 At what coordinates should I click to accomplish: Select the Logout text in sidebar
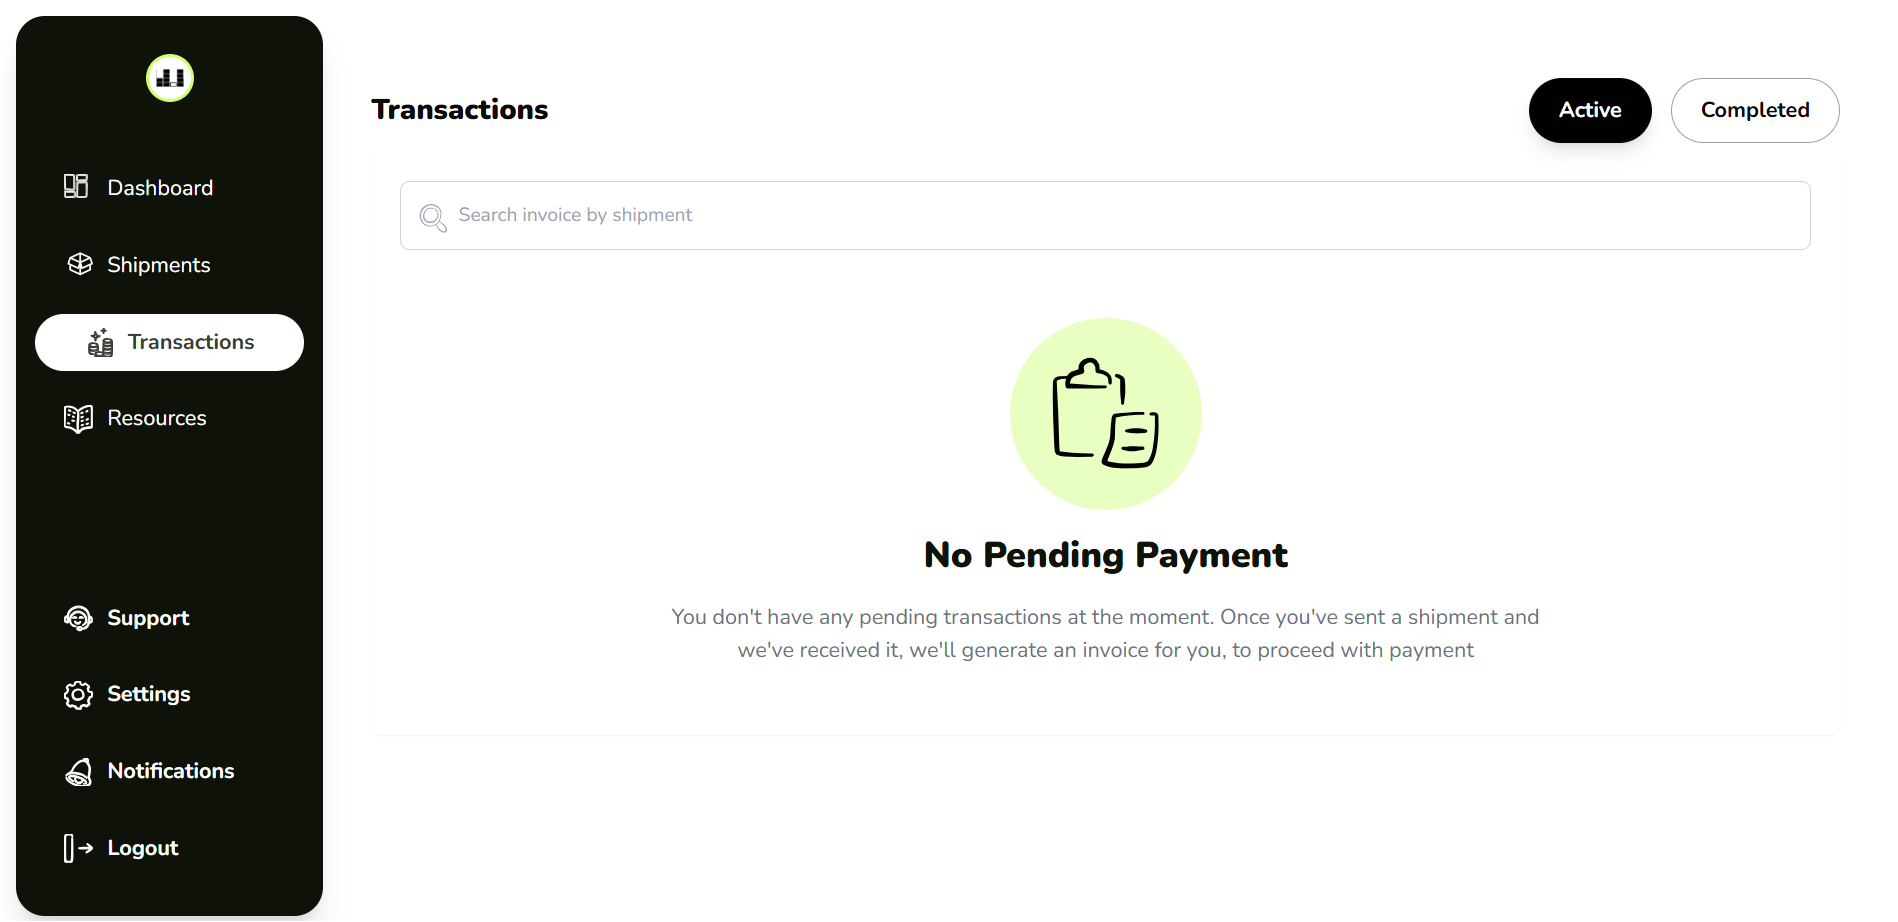pyautogui.click(x=143, y=848)
